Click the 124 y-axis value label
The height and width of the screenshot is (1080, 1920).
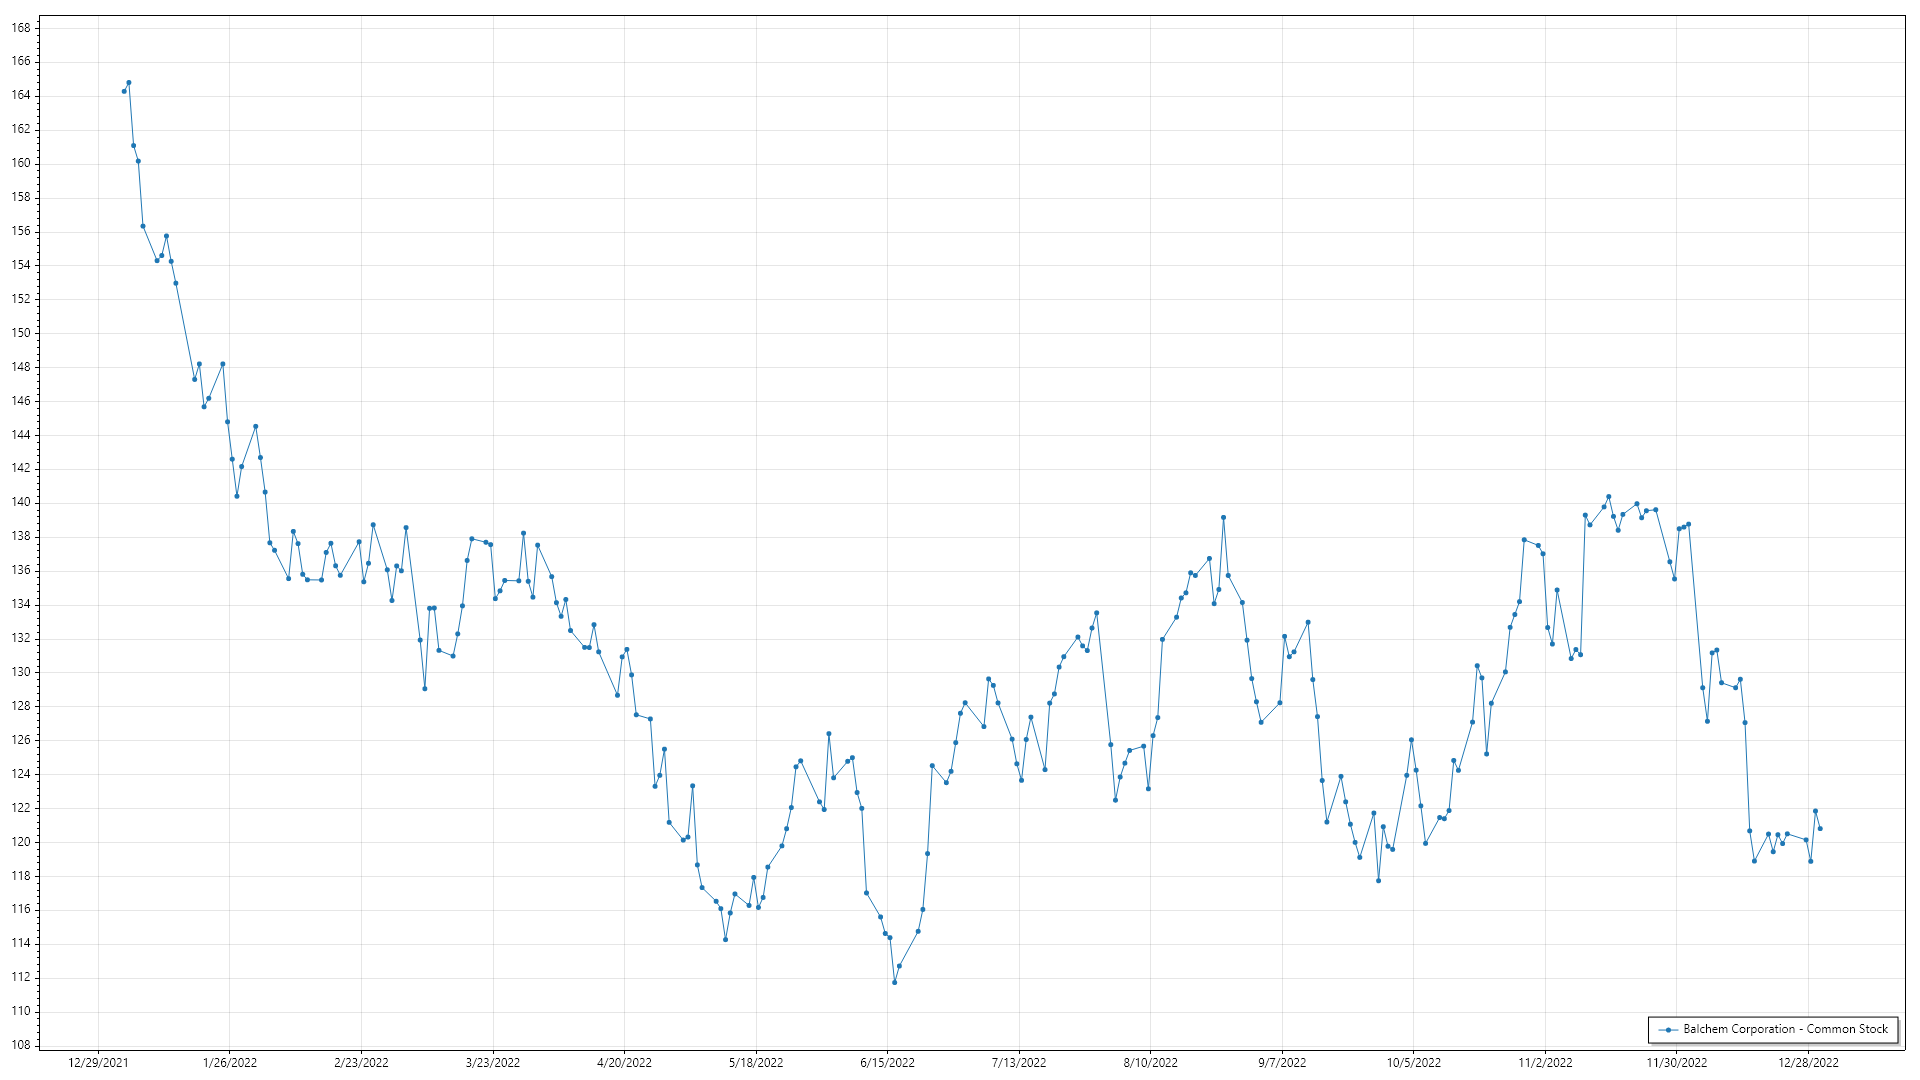[21, 774]
